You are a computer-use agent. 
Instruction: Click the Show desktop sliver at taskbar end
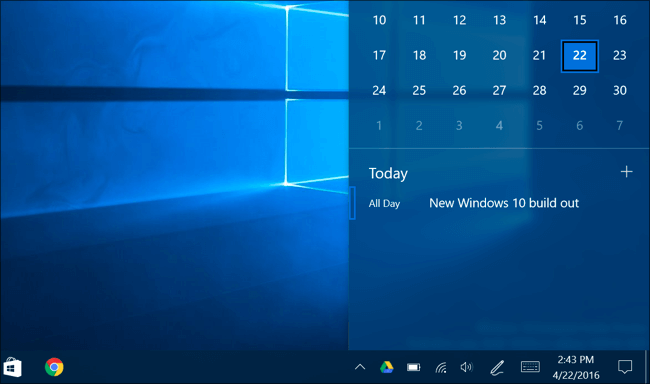point(647,367)
